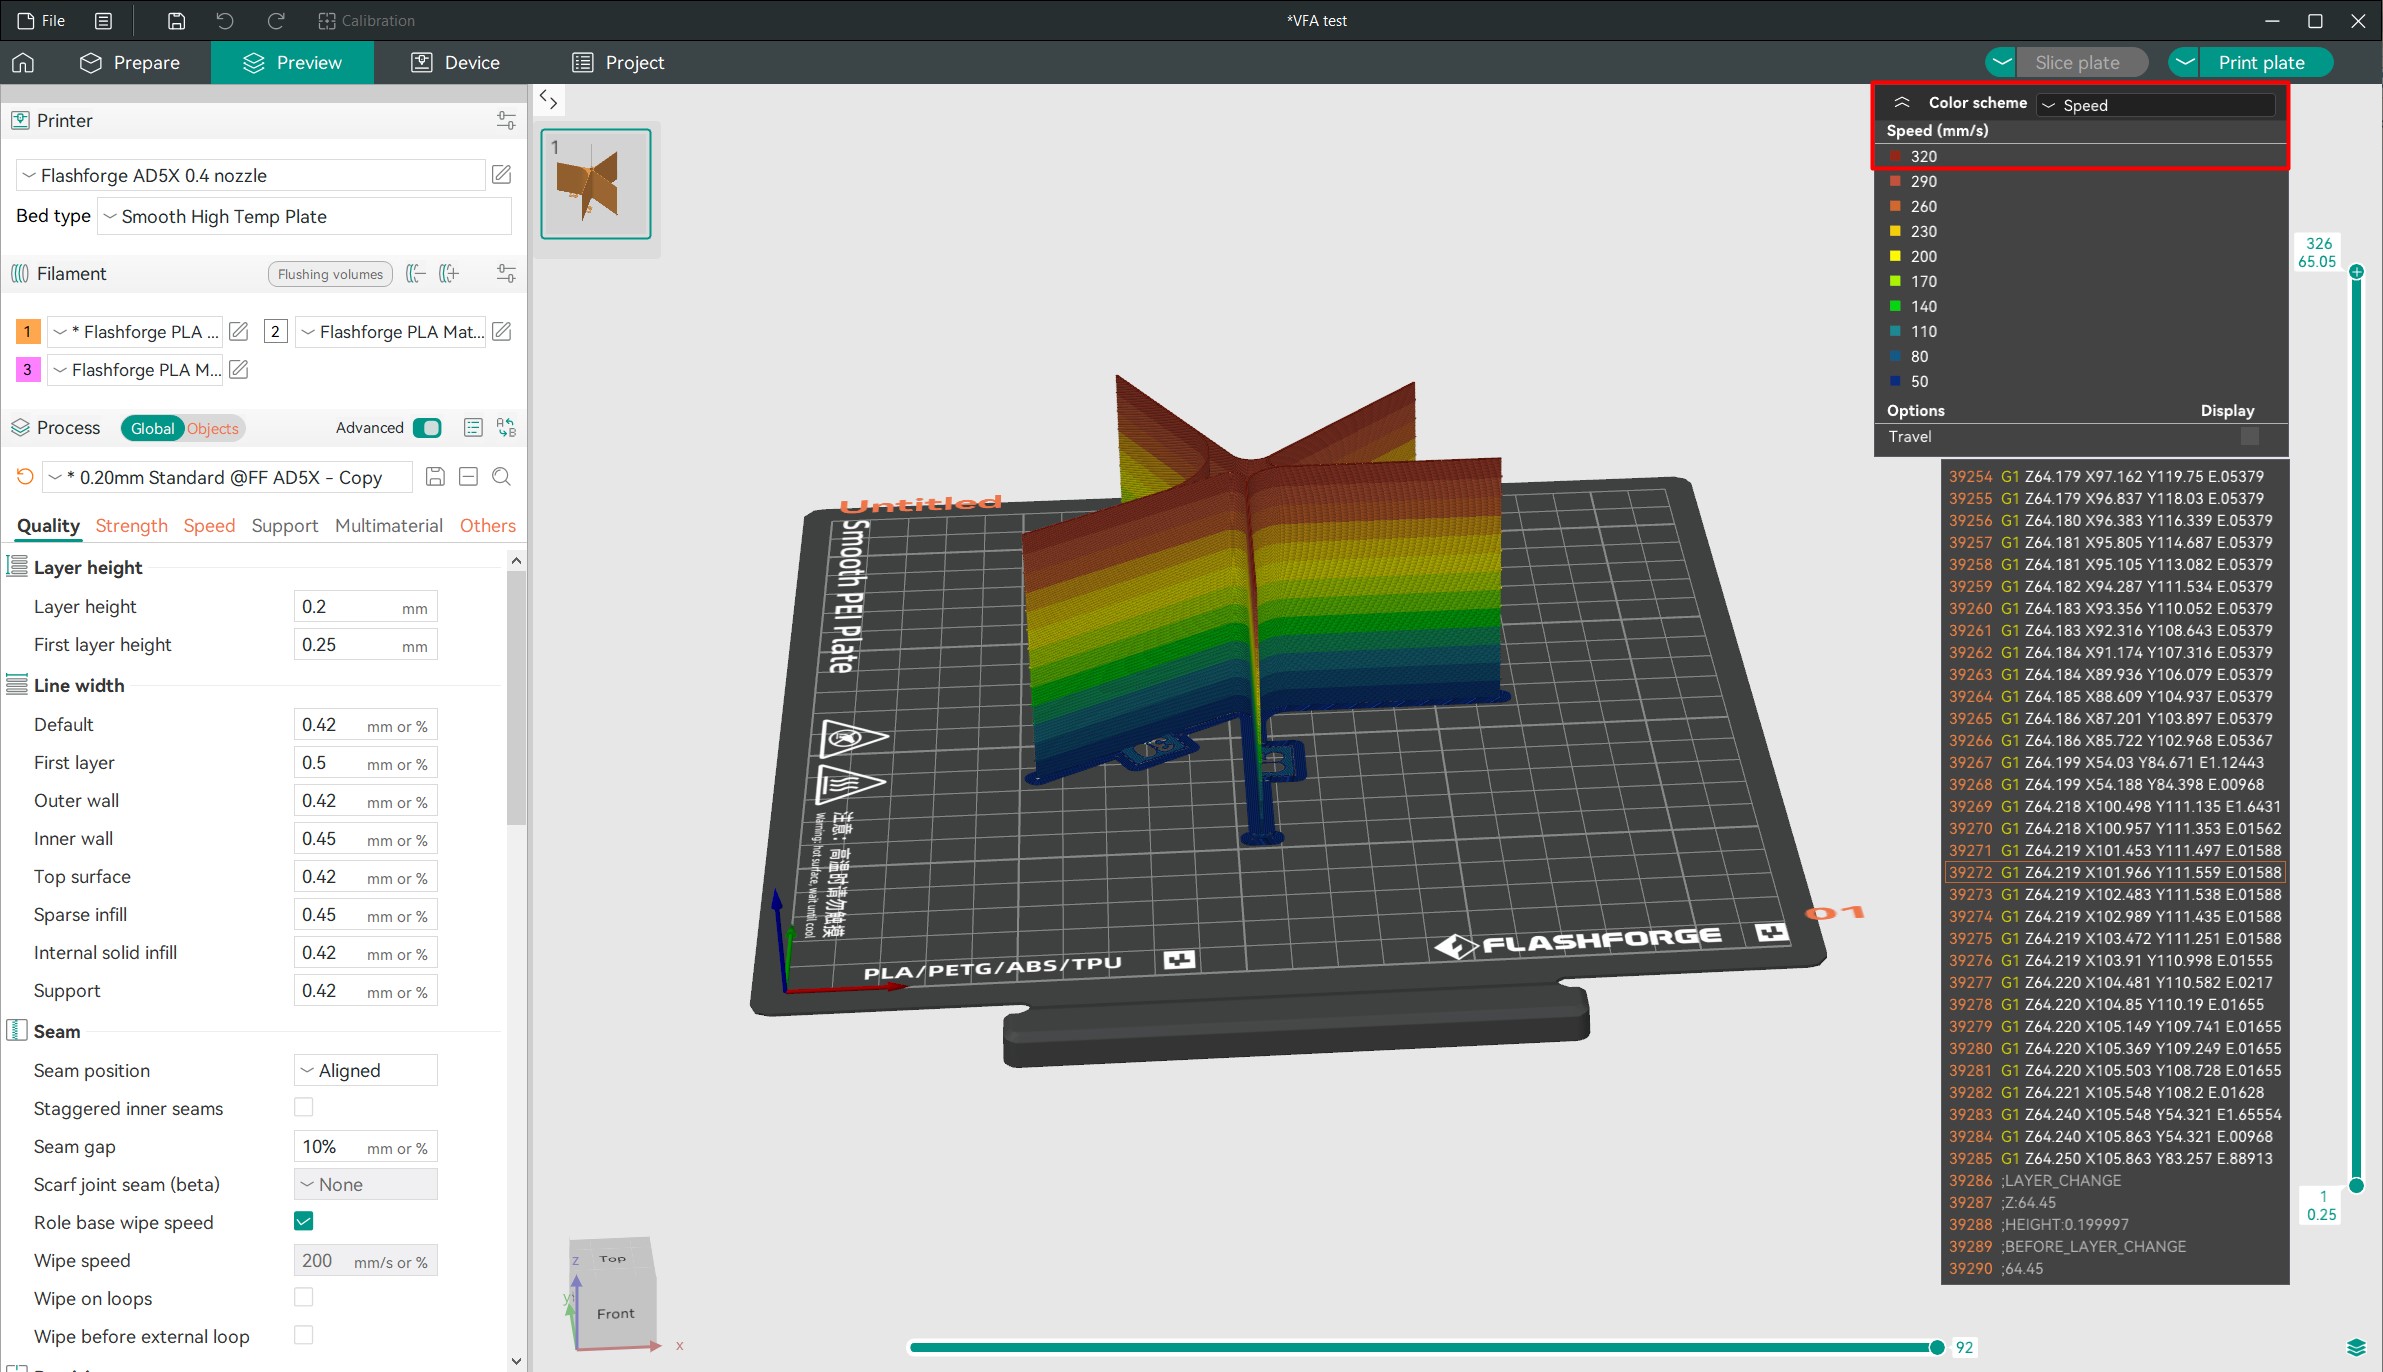Open printer preset edit icon
Viewport: 2383px width, 1372px height.
pyautogui.click(x=502, y=175)
